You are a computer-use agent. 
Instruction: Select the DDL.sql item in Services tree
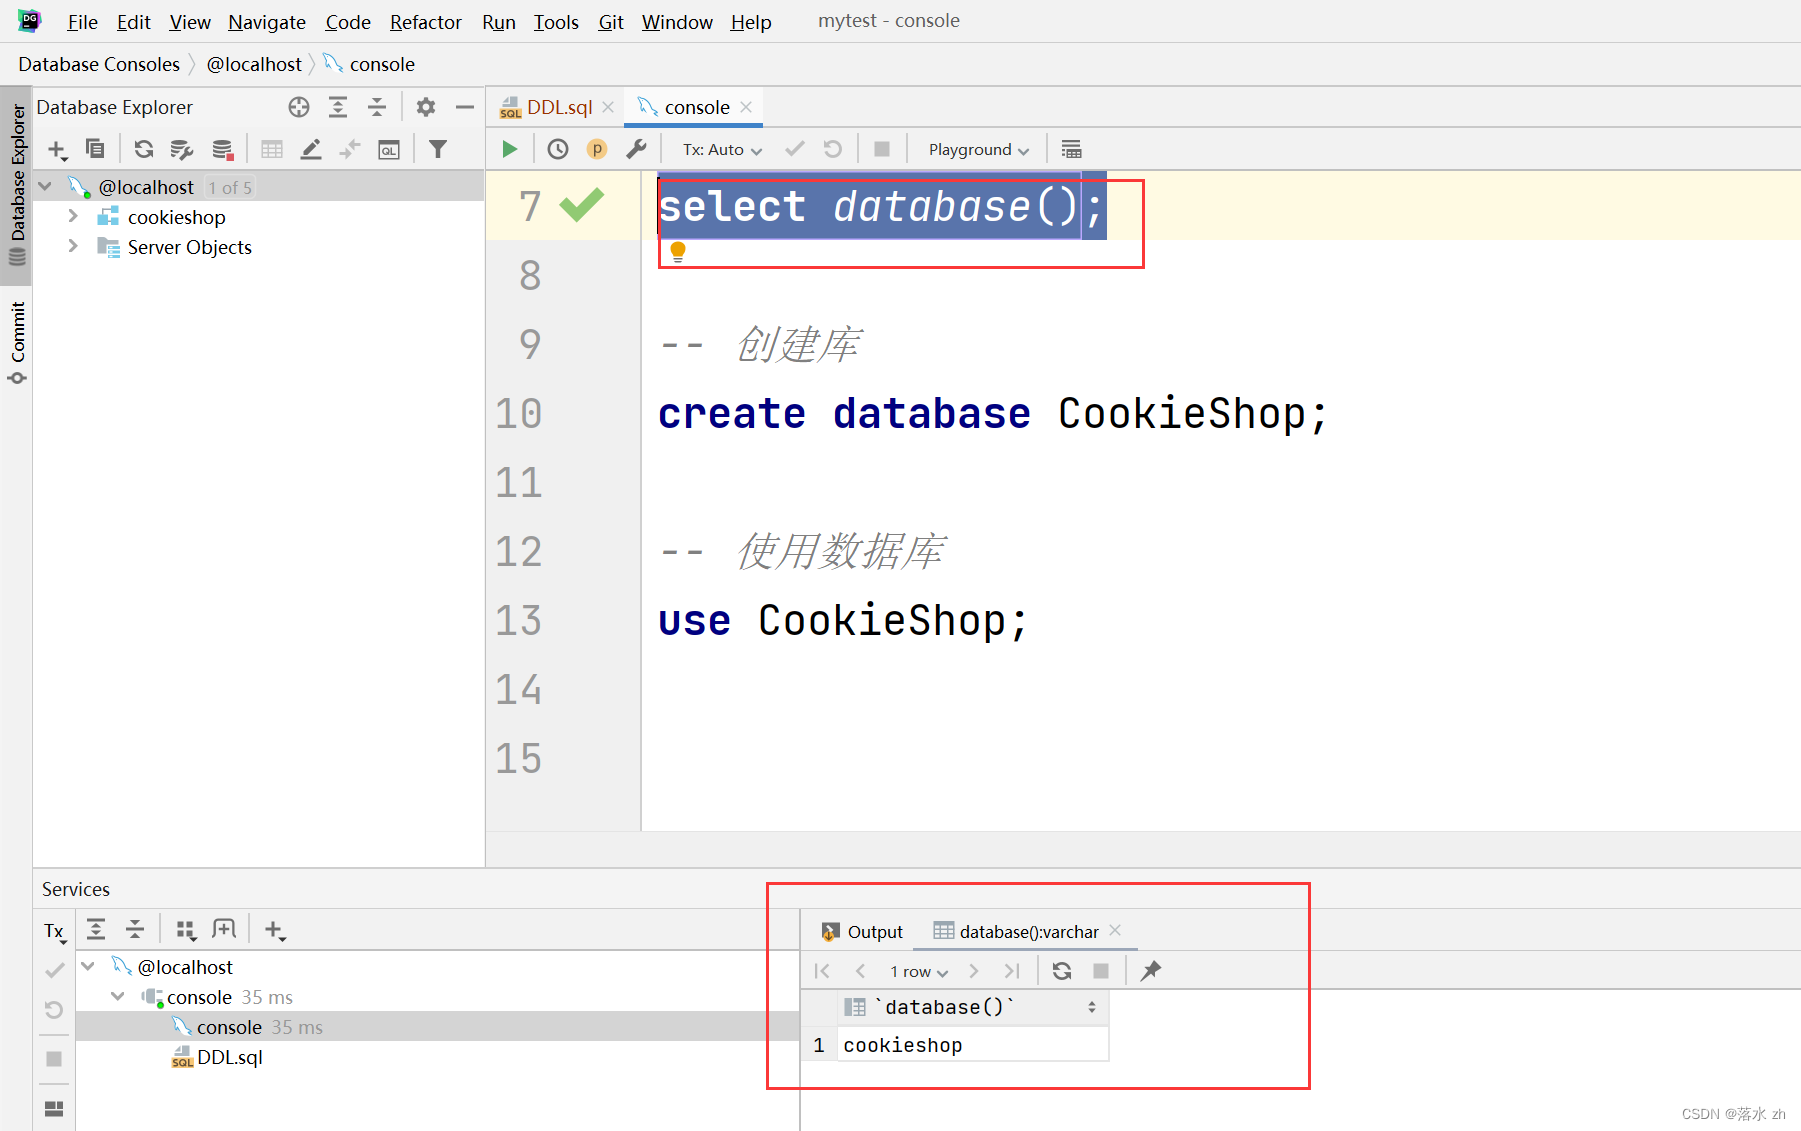[217, 1057]
